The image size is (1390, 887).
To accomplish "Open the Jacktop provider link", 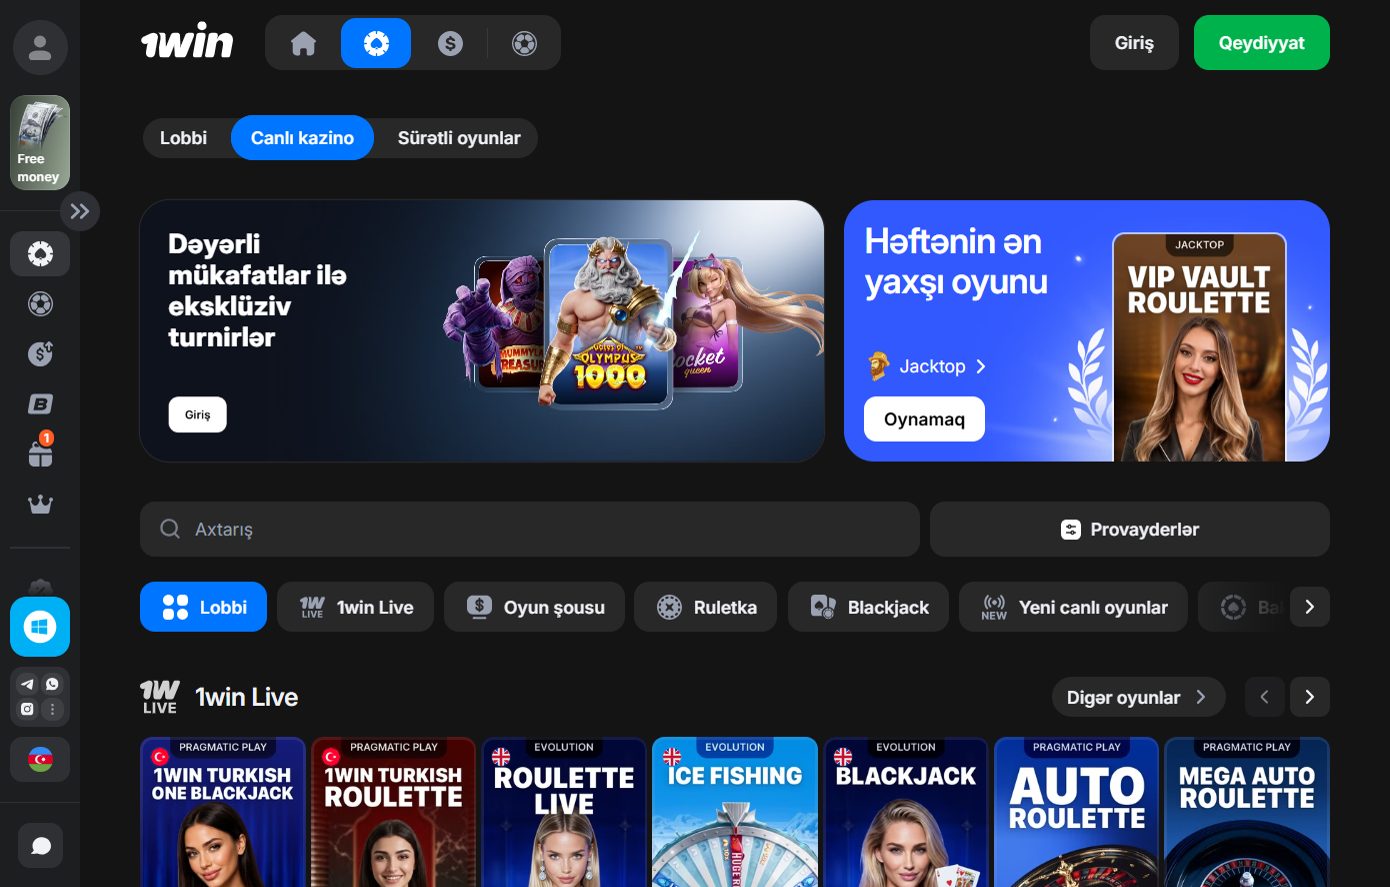I will coord(927,367).
